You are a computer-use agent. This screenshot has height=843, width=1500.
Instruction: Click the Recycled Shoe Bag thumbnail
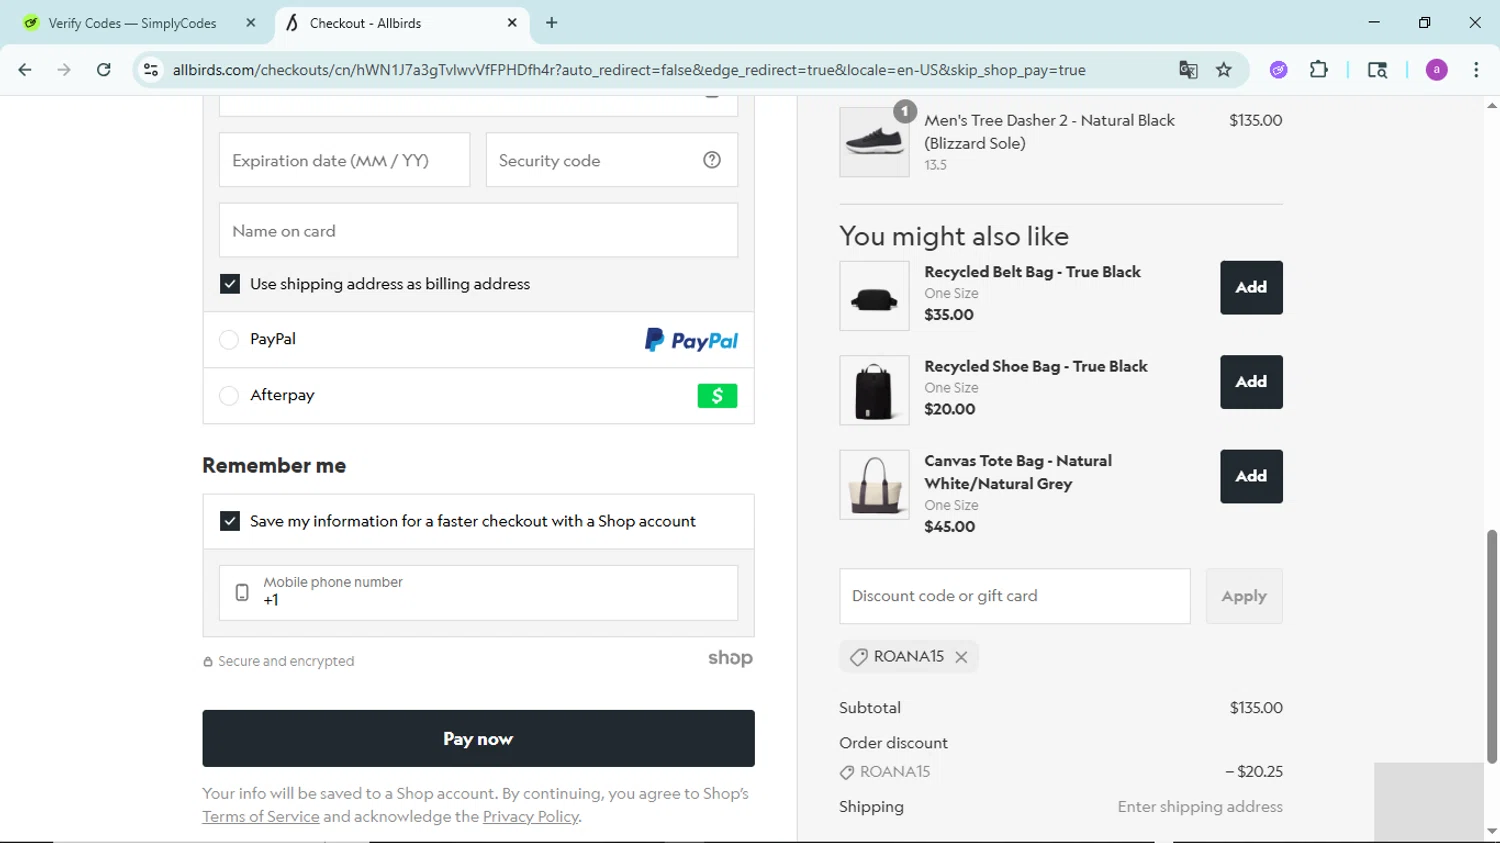(874, 390)
